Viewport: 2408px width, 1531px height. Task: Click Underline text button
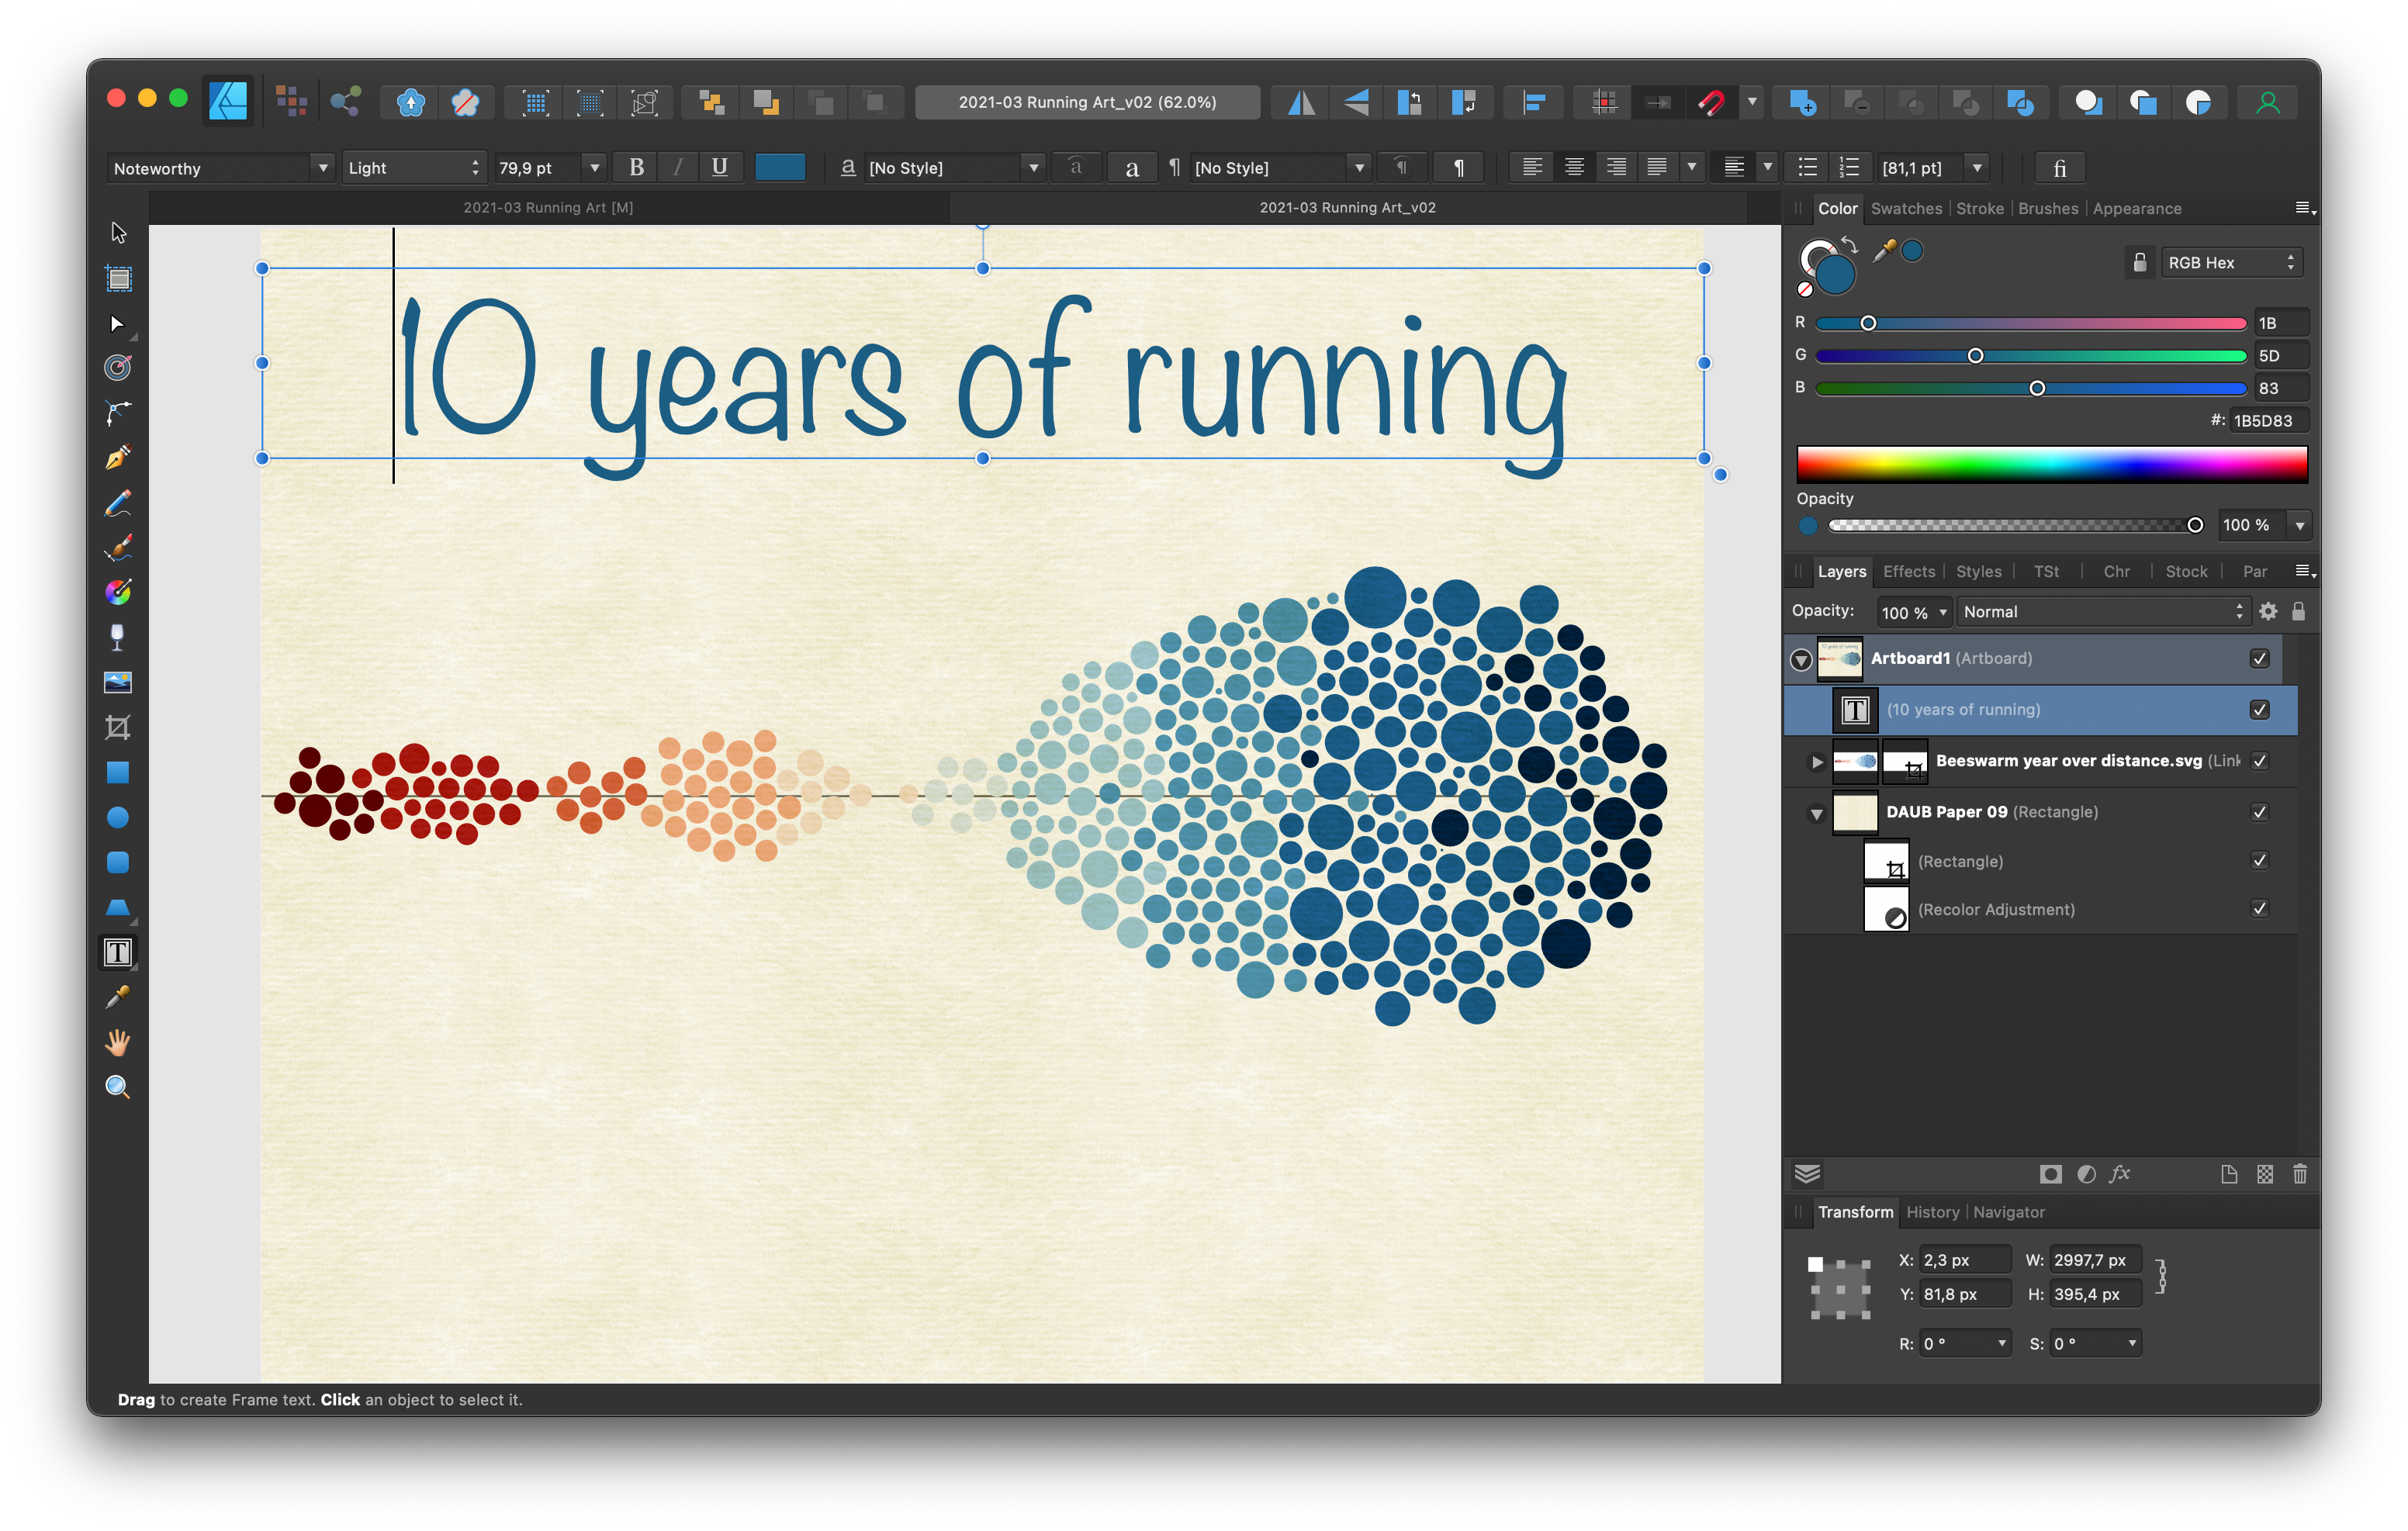pos(719,167)
